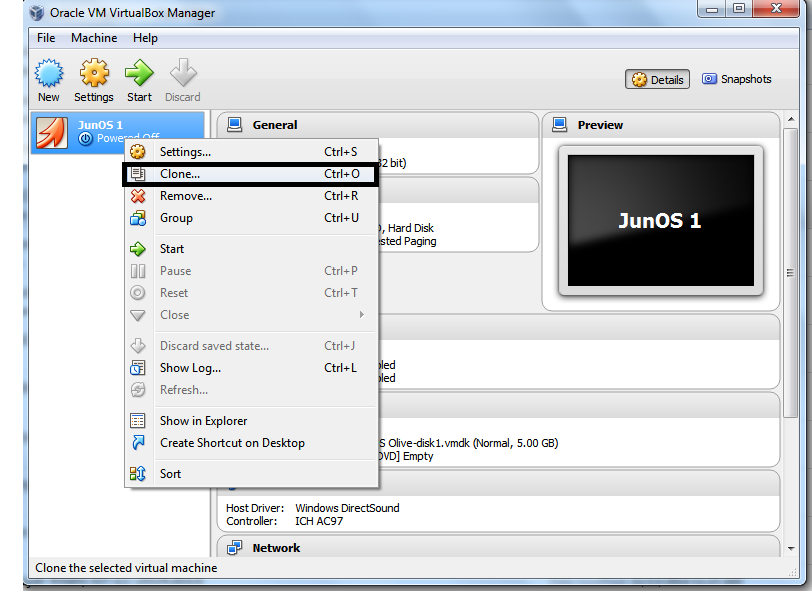Image resolution: width=812 pixels, height=591 pixels.
Task: Open the File menu
Action: click(46, 38)
